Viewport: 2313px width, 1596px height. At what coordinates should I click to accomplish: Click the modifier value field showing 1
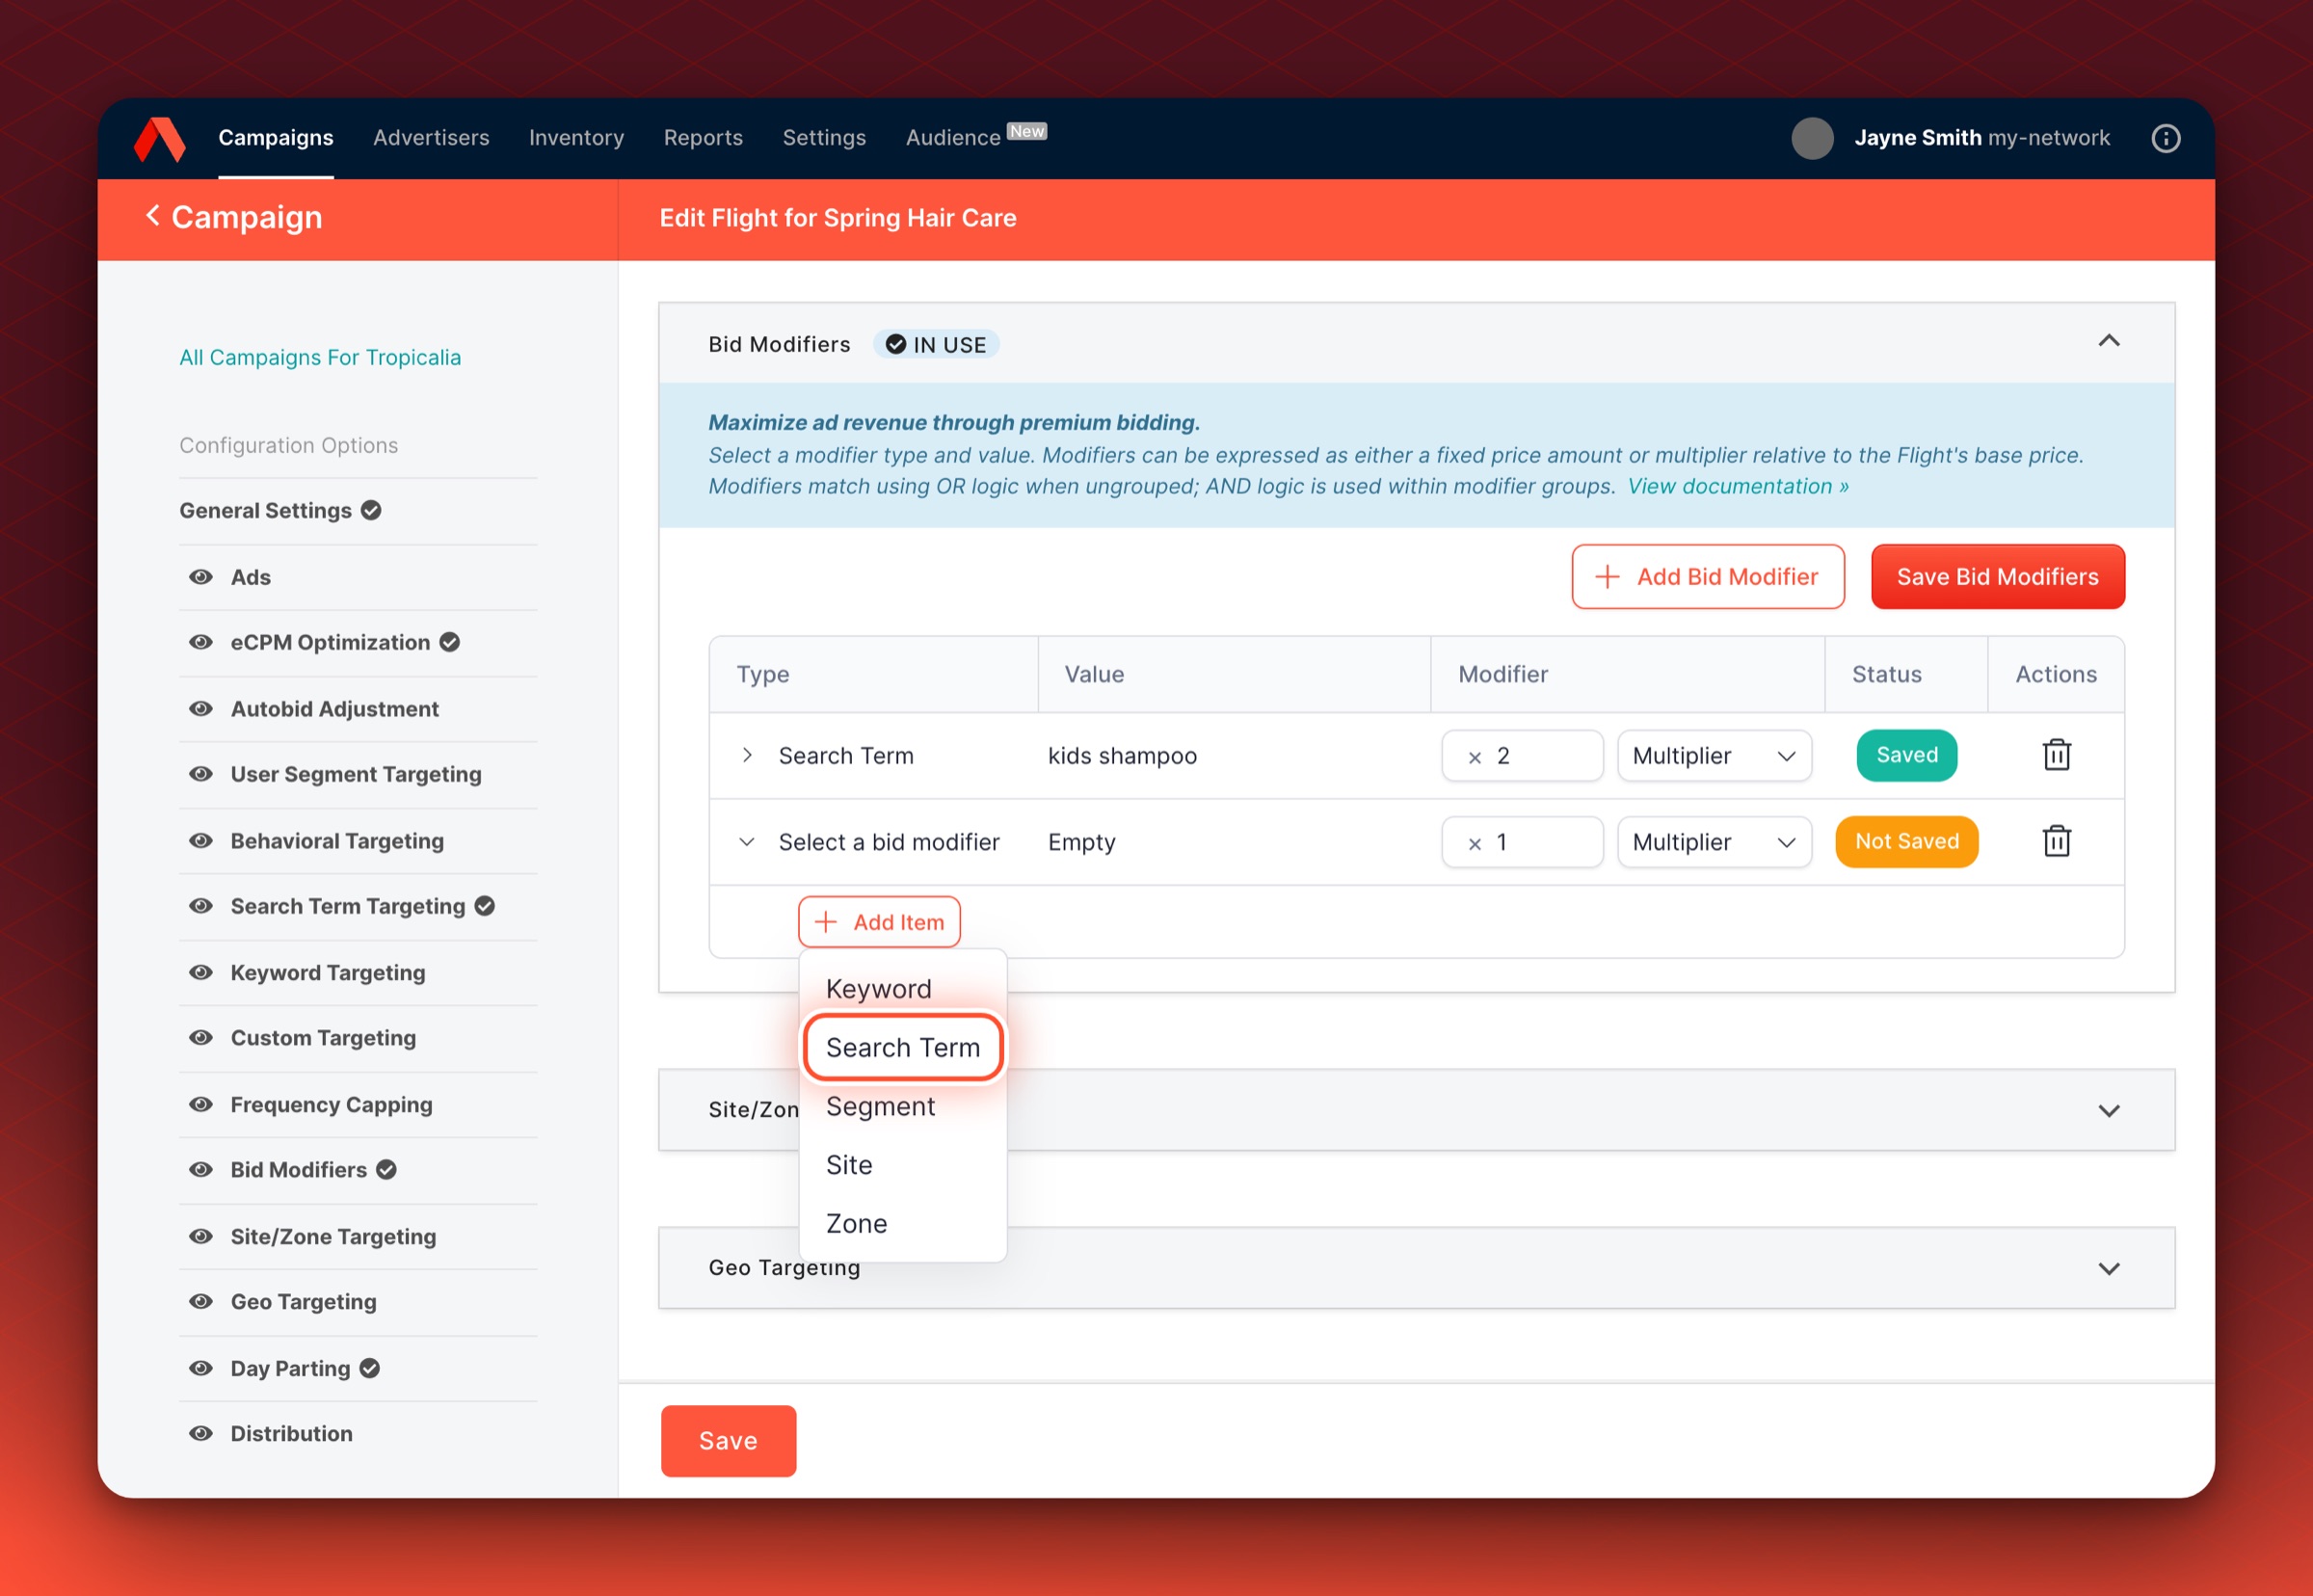[1522, 842]
